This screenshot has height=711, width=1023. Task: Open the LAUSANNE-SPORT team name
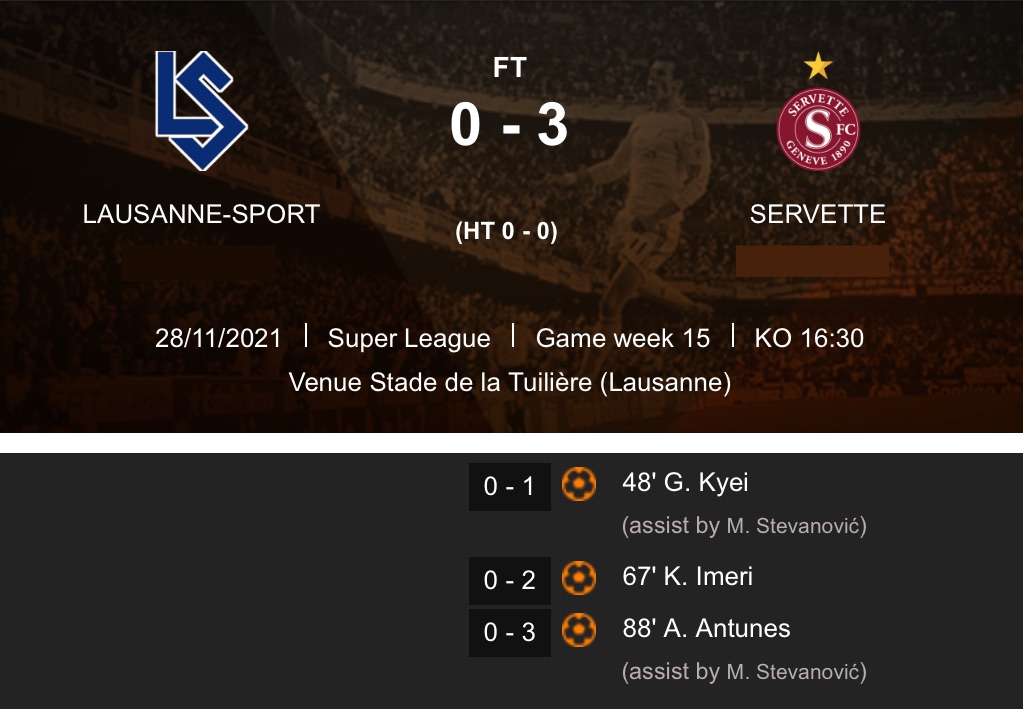click(201, 214)
